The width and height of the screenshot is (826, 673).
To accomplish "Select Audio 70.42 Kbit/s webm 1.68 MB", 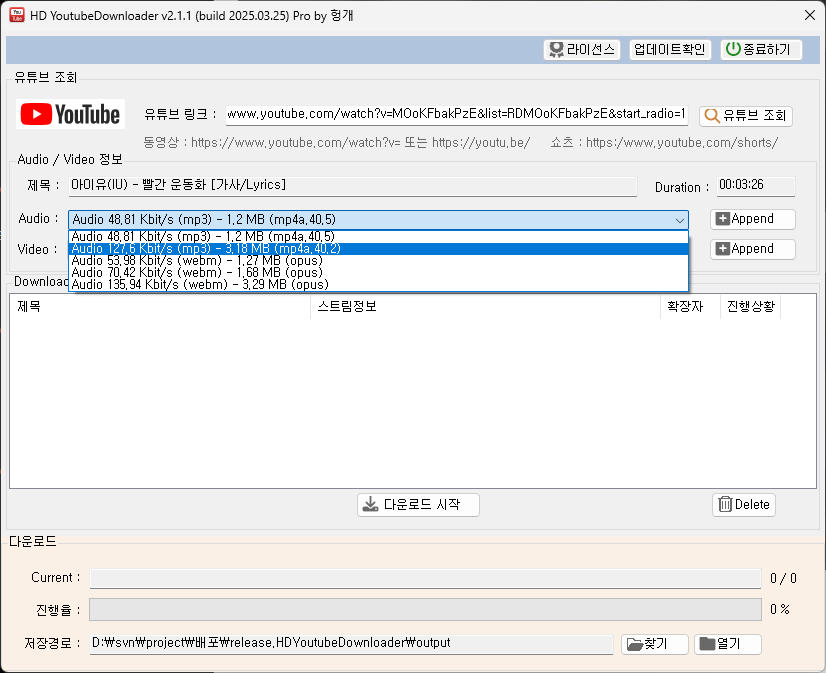I will (x=378, y=273).
